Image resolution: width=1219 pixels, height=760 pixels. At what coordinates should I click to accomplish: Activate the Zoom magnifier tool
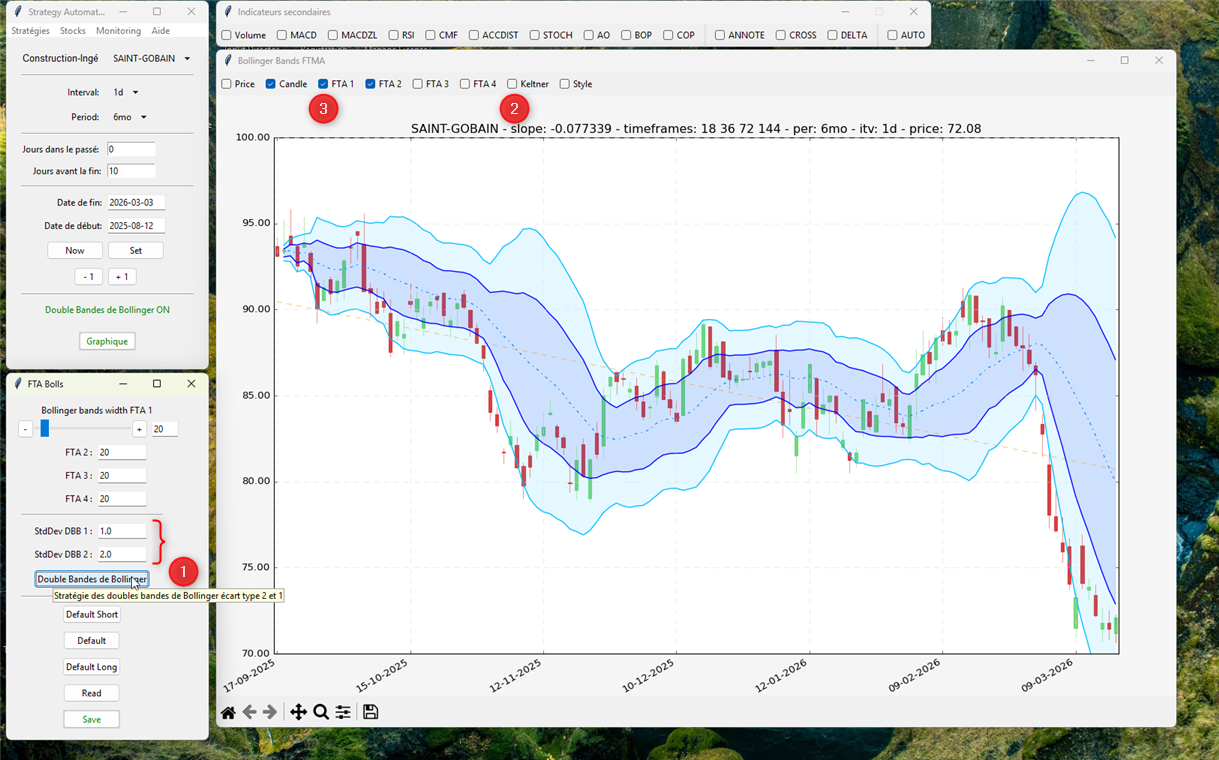coord(321,712)
